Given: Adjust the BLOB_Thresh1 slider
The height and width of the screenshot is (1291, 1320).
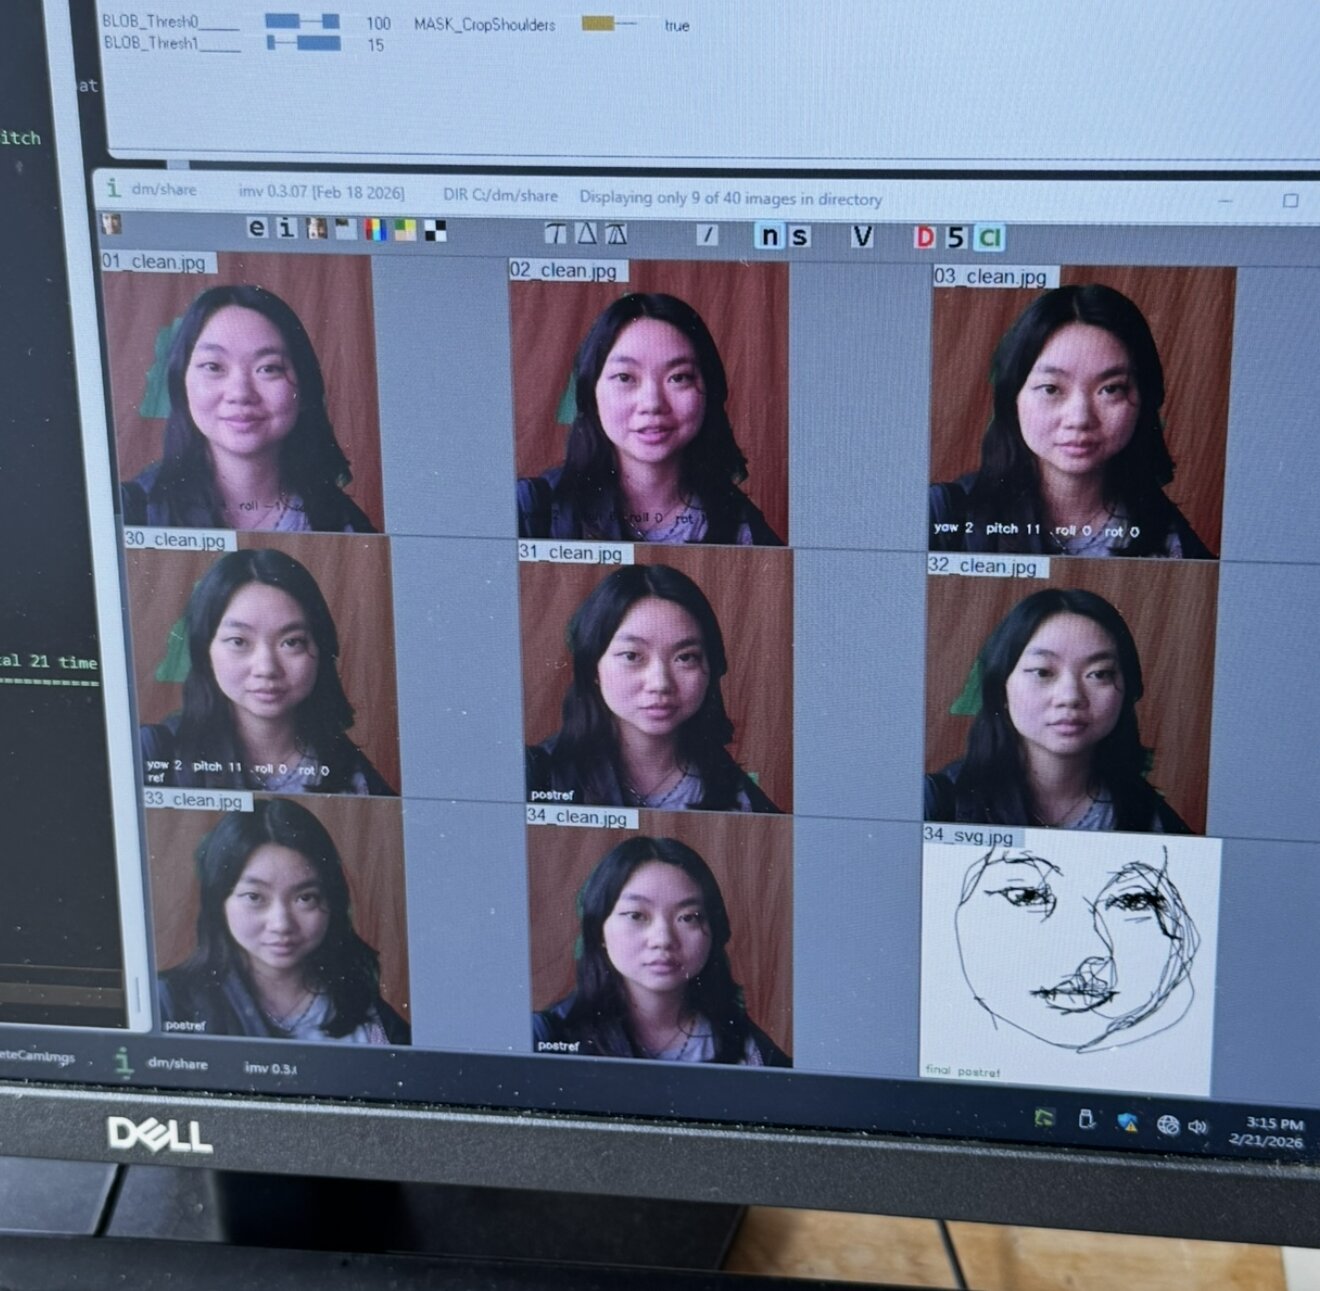Looking at the screenshot, I should [303, 43].
